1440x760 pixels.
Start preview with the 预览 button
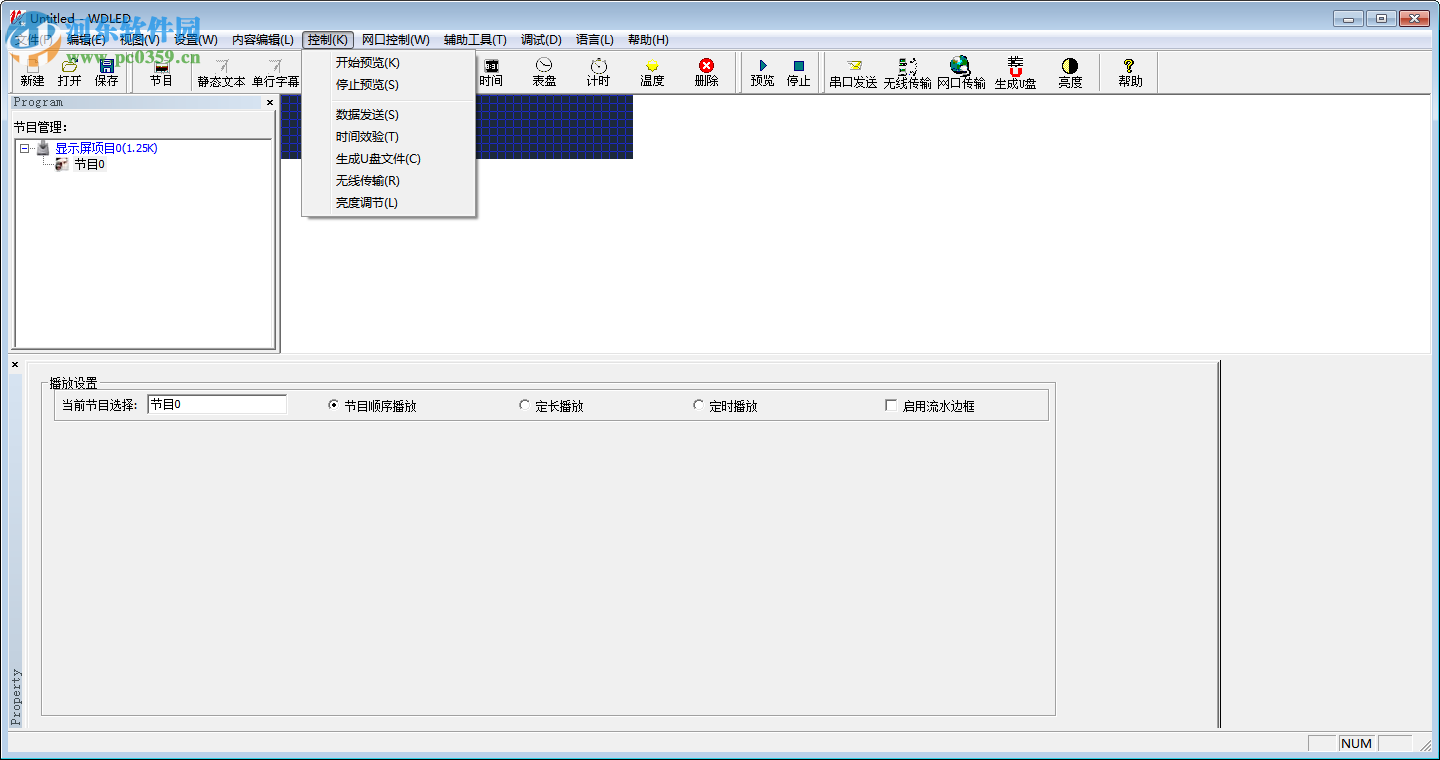coord(762,73)
